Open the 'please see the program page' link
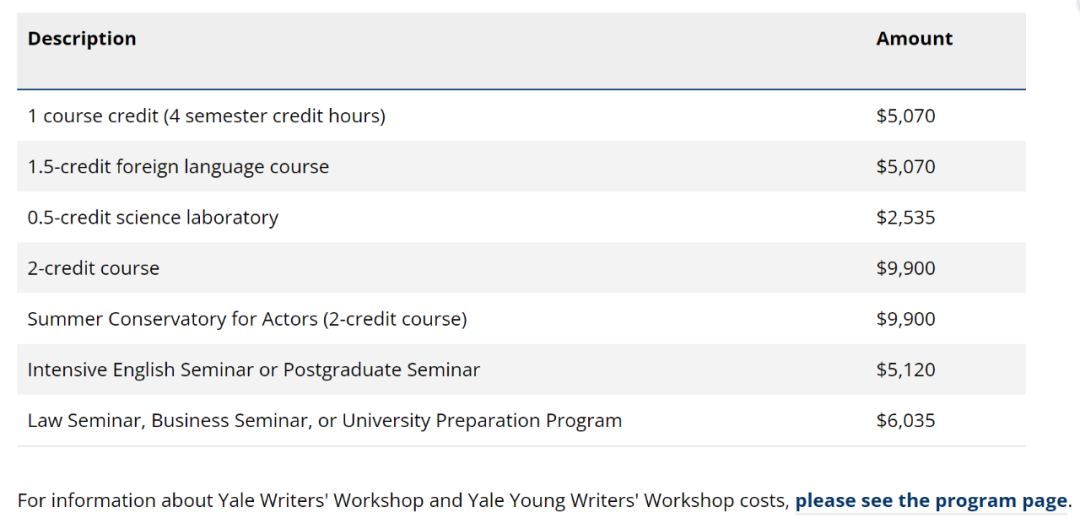Image resolution: width=1080 pixels, height=529 pixels. click(931, 501)
